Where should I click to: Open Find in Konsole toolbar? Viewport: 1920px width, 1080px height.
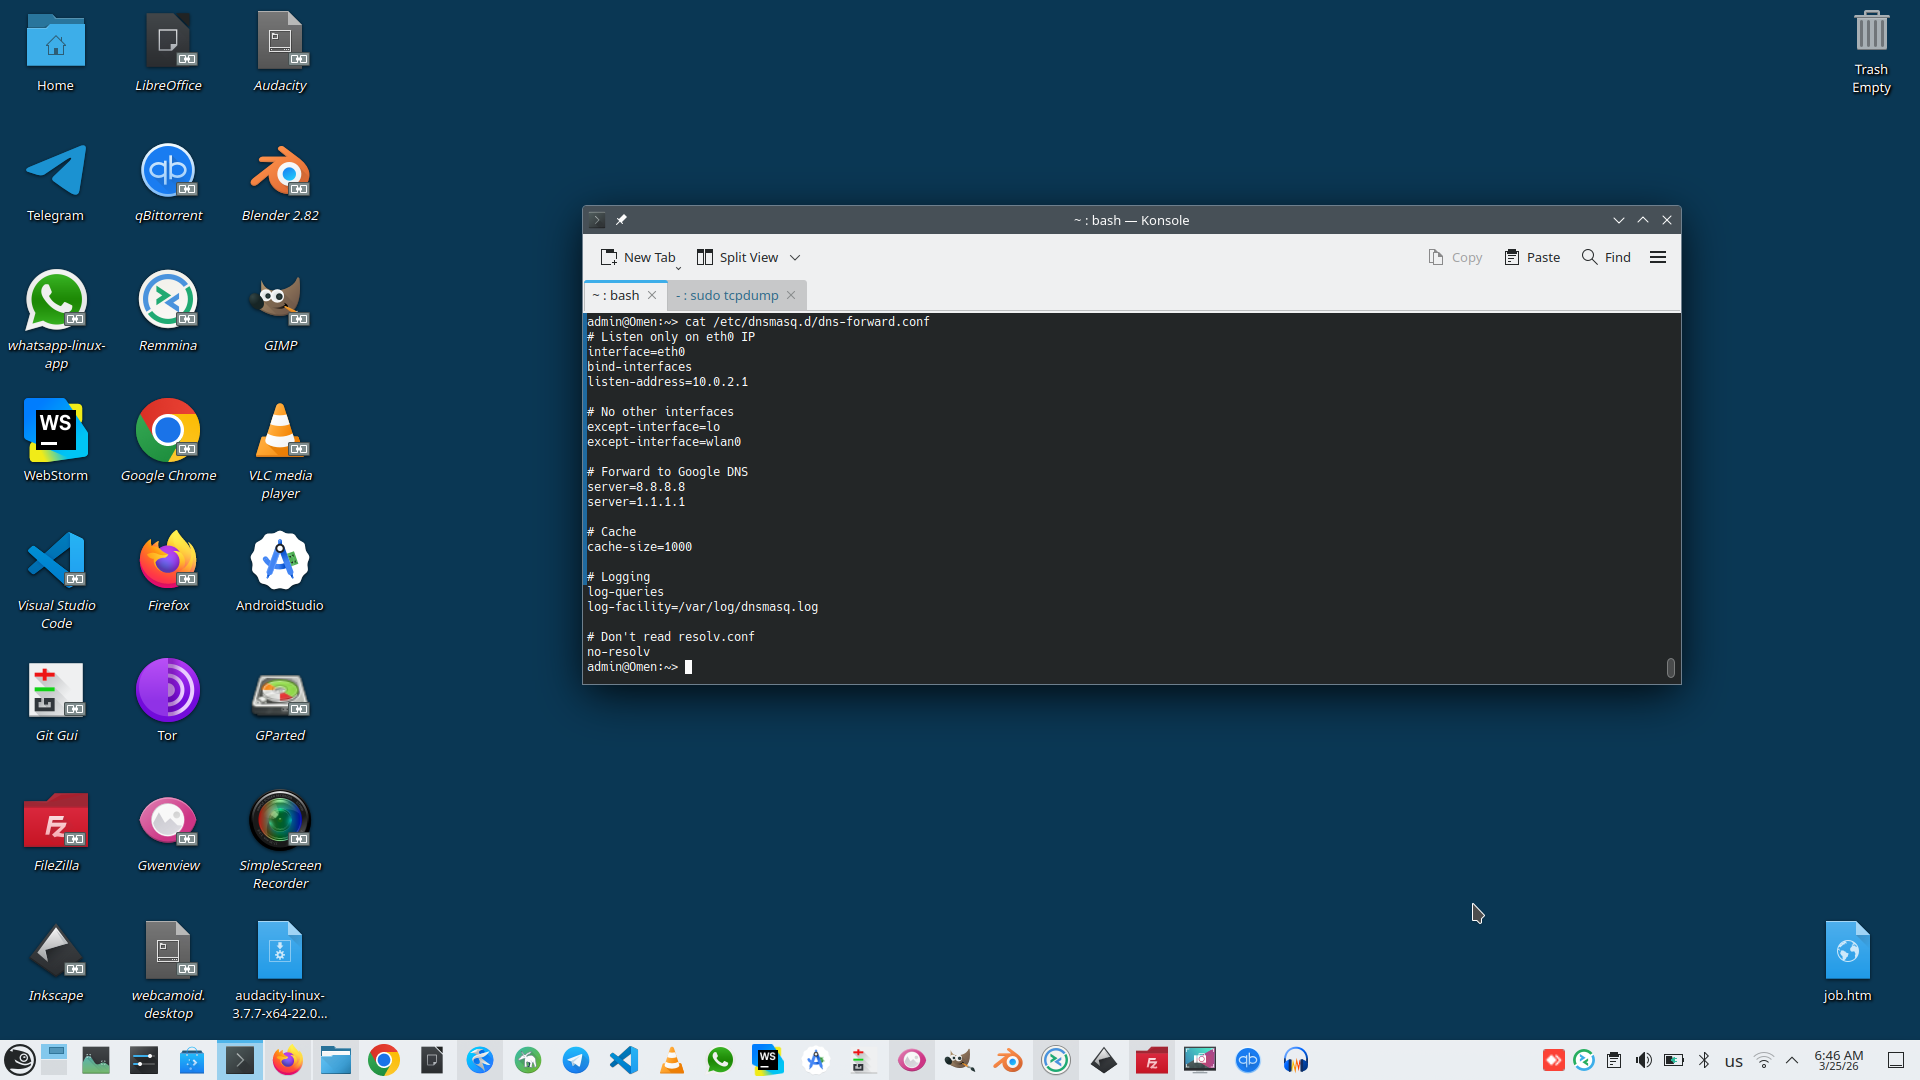(1606, 257)
